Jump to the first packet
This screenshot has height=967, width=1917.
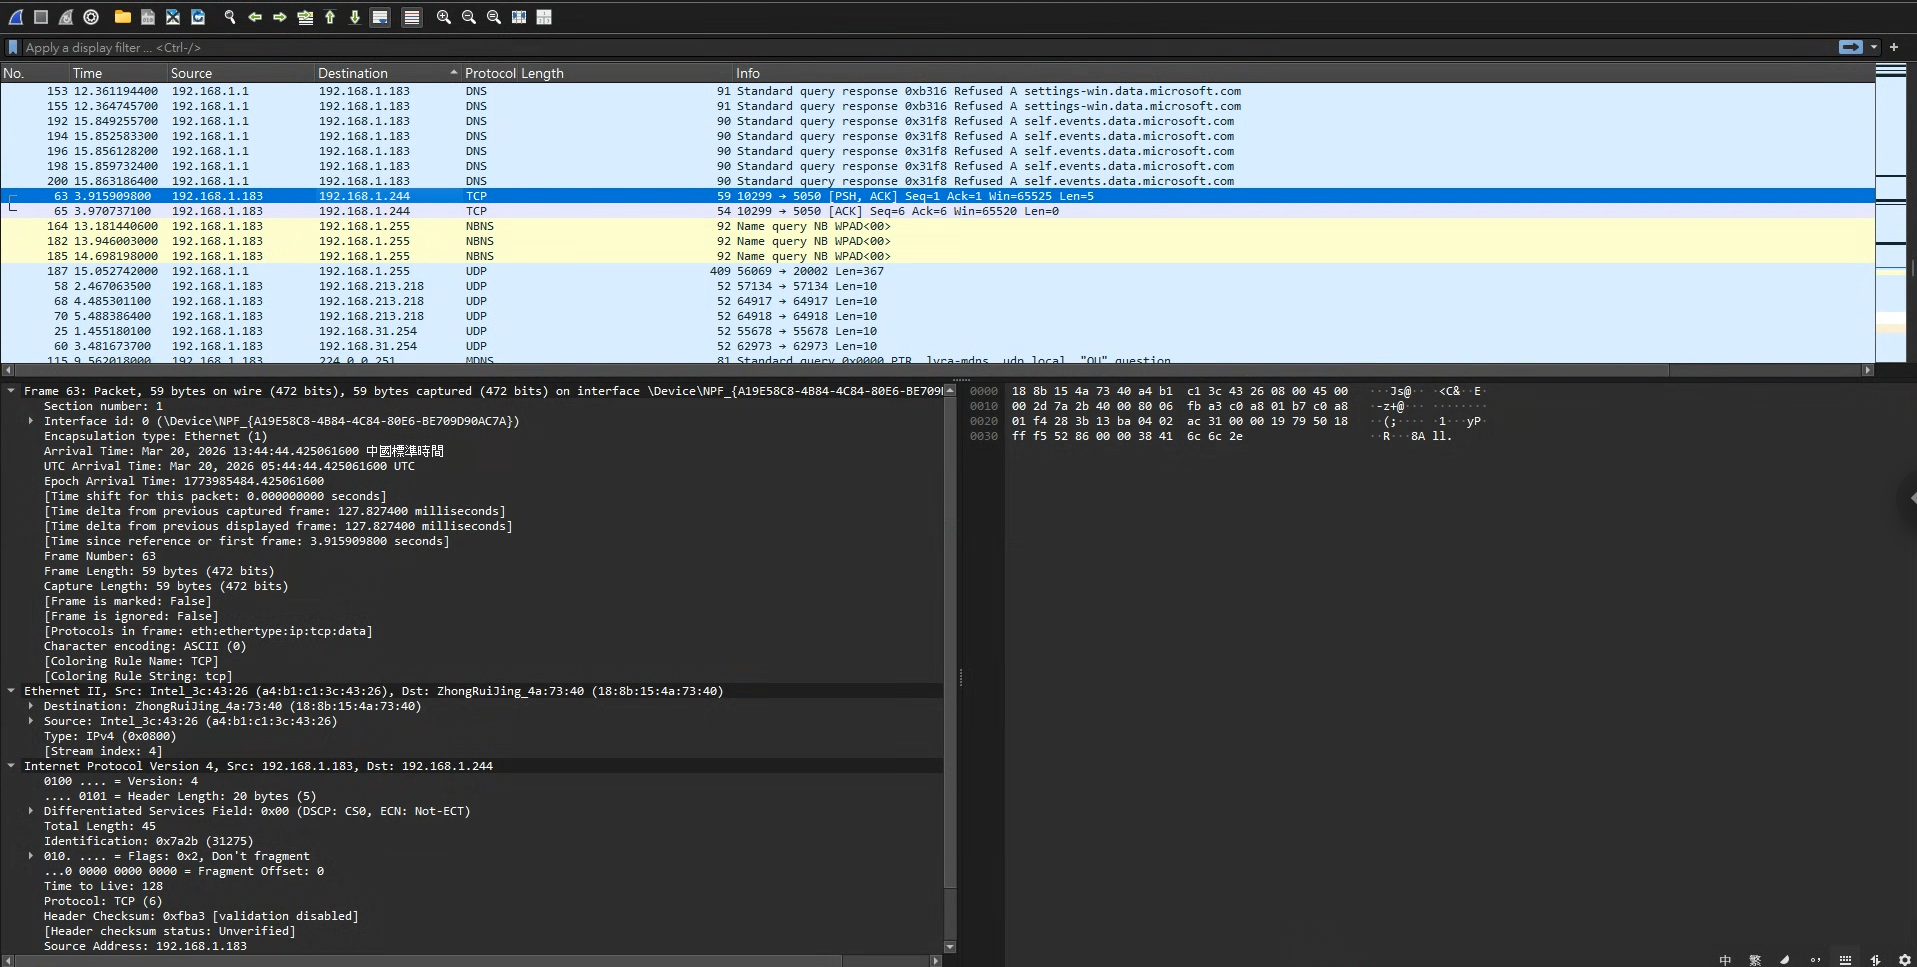click(330, 17)
